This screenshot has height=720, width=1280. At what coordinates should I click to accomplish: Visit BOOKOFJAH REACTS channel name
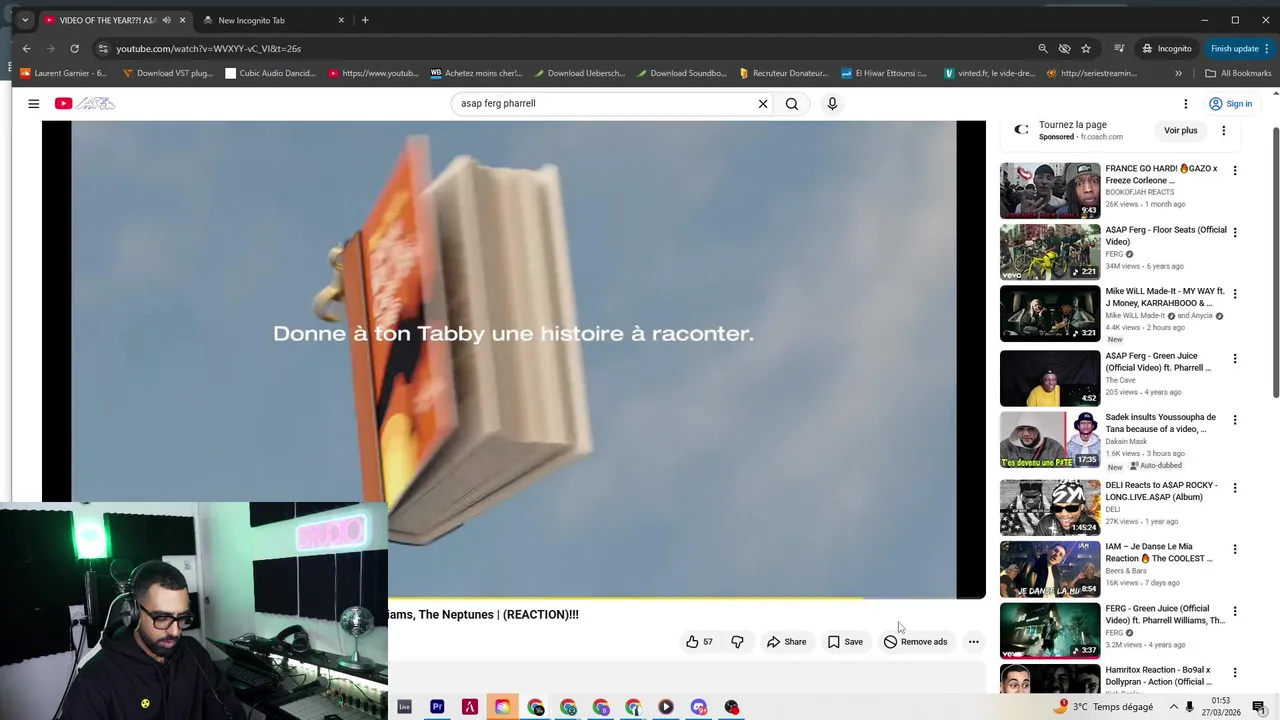pos(1140,192)
